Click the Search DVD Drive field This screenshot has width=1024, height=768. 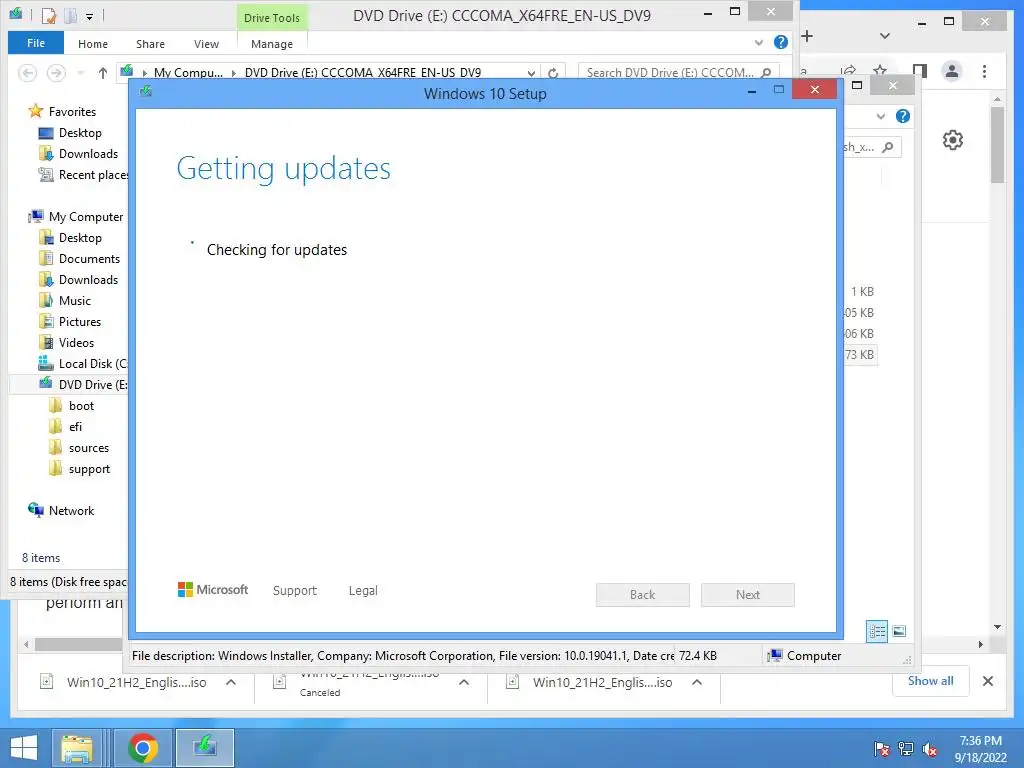(678, 72)
